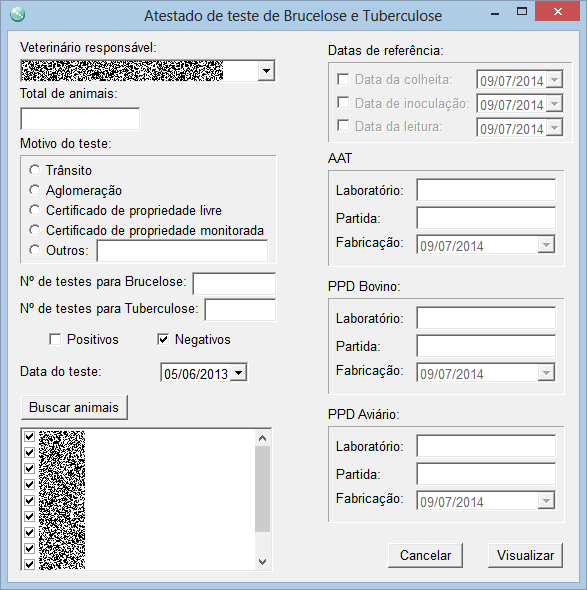Viewport: 587px width, 590px height.
Task: Focus Nº de testes para Brucelose field
Action: (234, 283)
